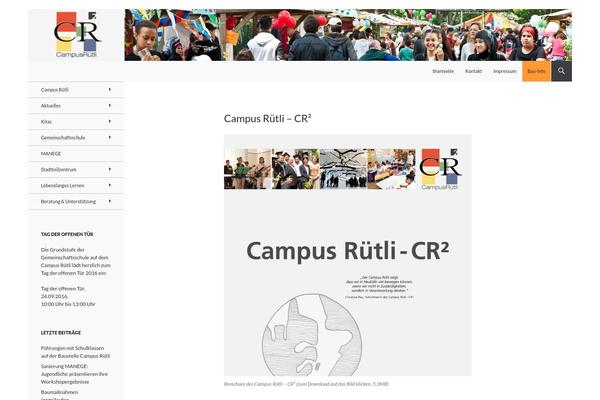
Task: Open Führungen mit Schulklassen post link
Action: [x=75, y=352]
